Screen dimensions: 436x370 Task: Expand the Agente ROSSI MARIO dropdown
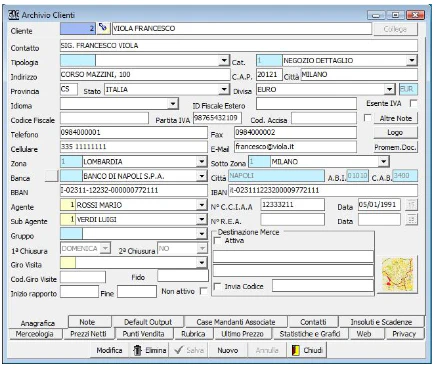[201, 205]
